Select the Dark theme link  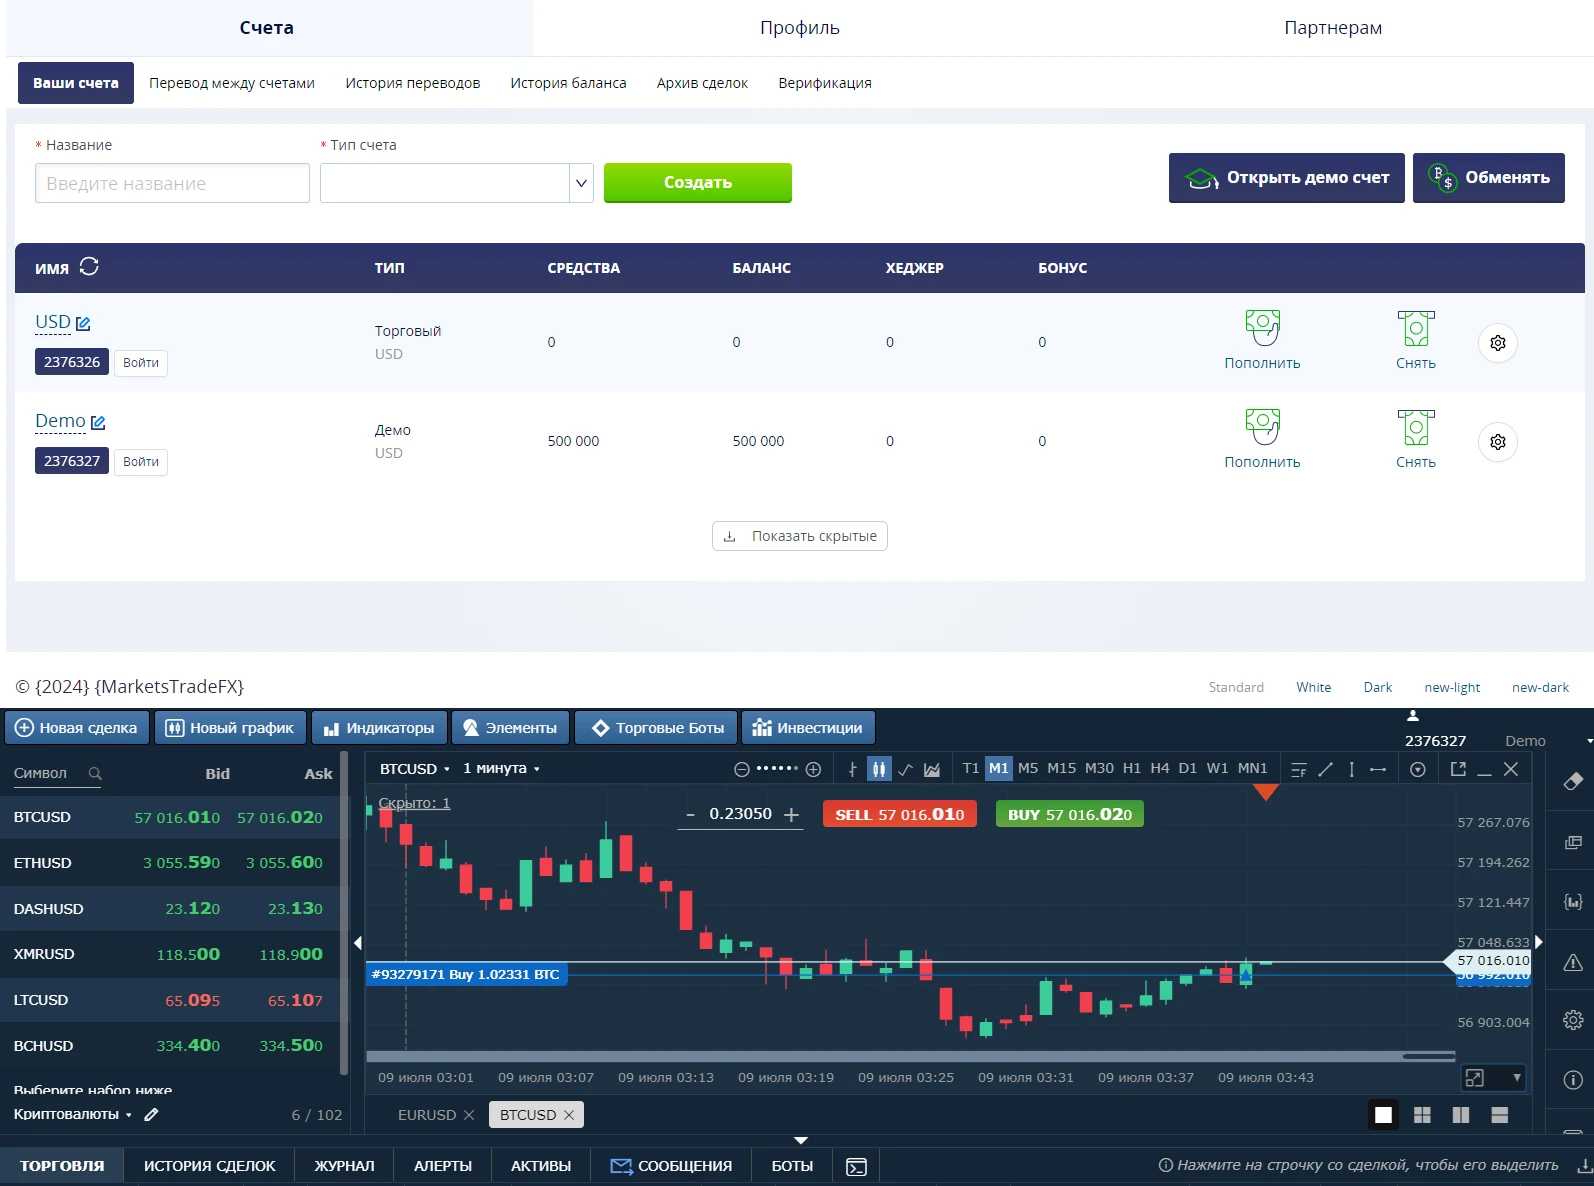(1377, 687)
